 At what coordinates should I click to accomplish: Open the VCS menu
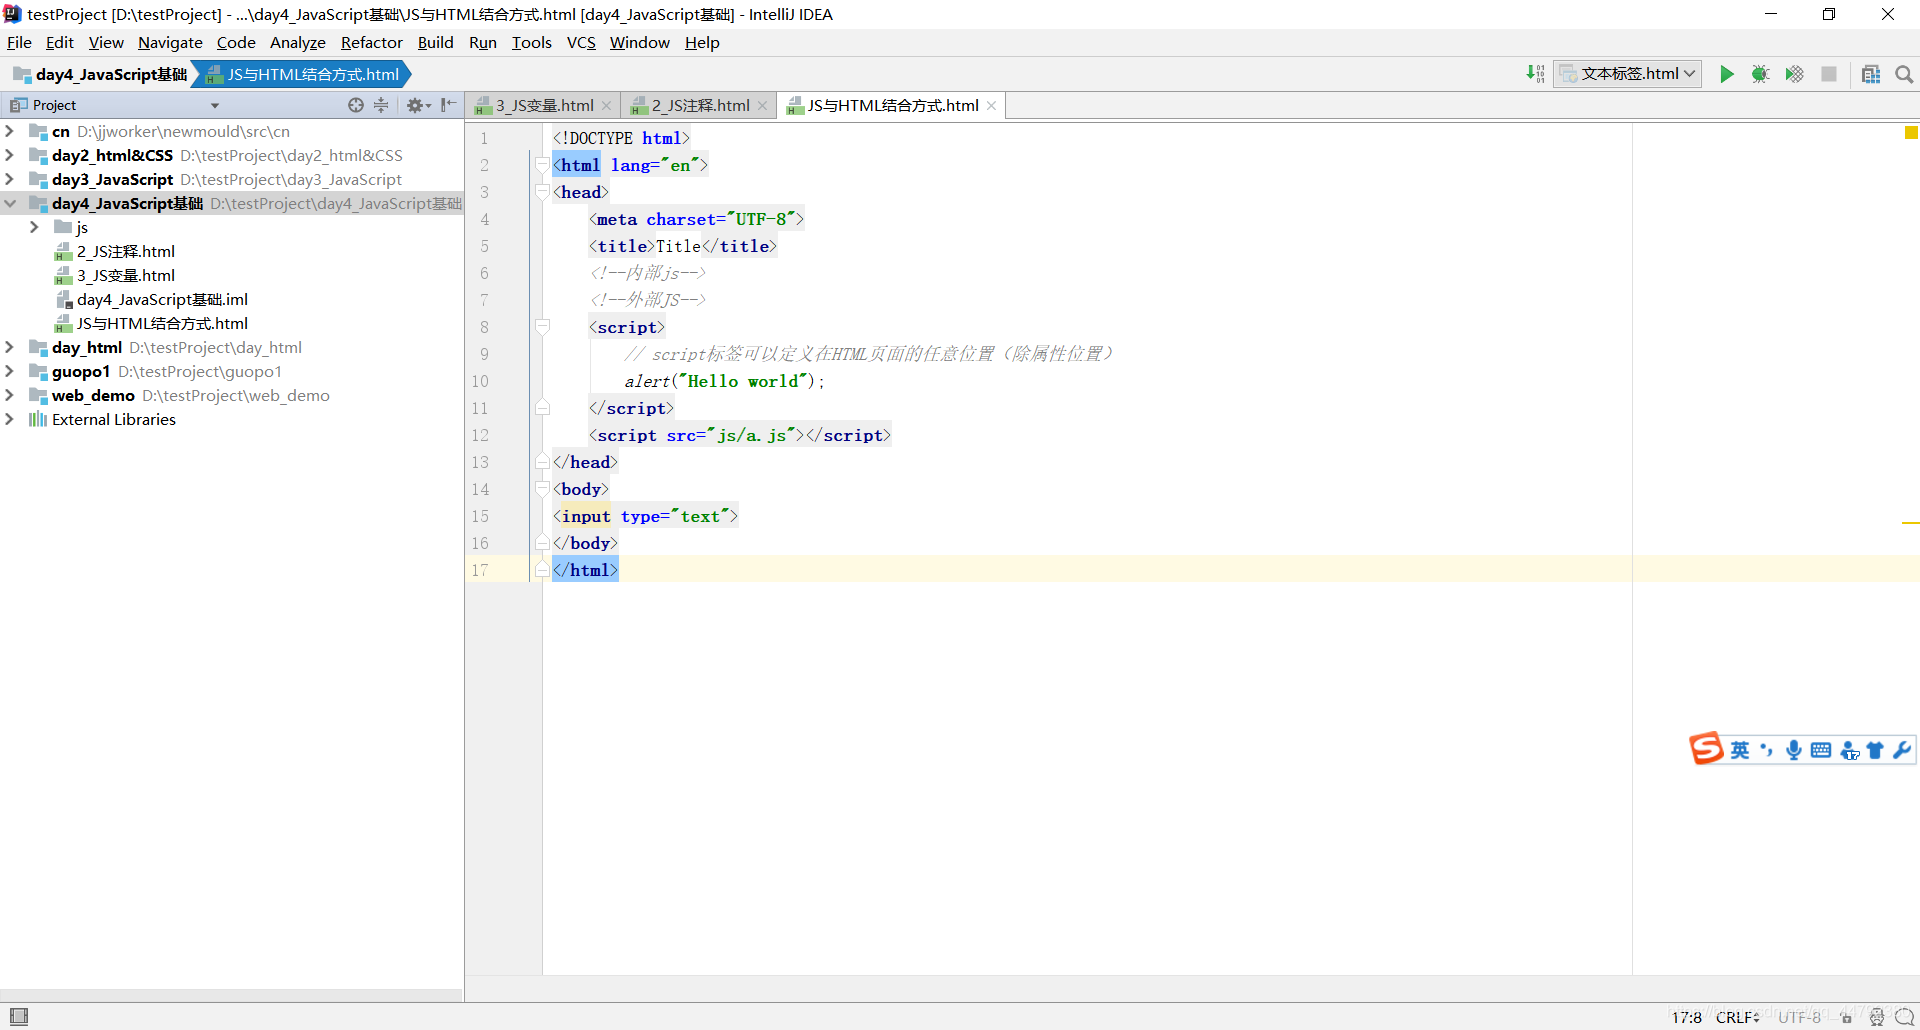click(x=581, y=42)
